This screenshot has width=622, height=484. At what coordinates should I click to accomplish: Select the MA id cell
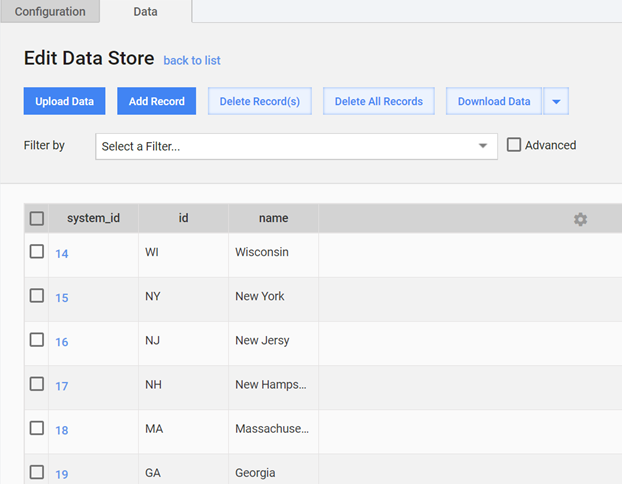(x=183, y=432)
